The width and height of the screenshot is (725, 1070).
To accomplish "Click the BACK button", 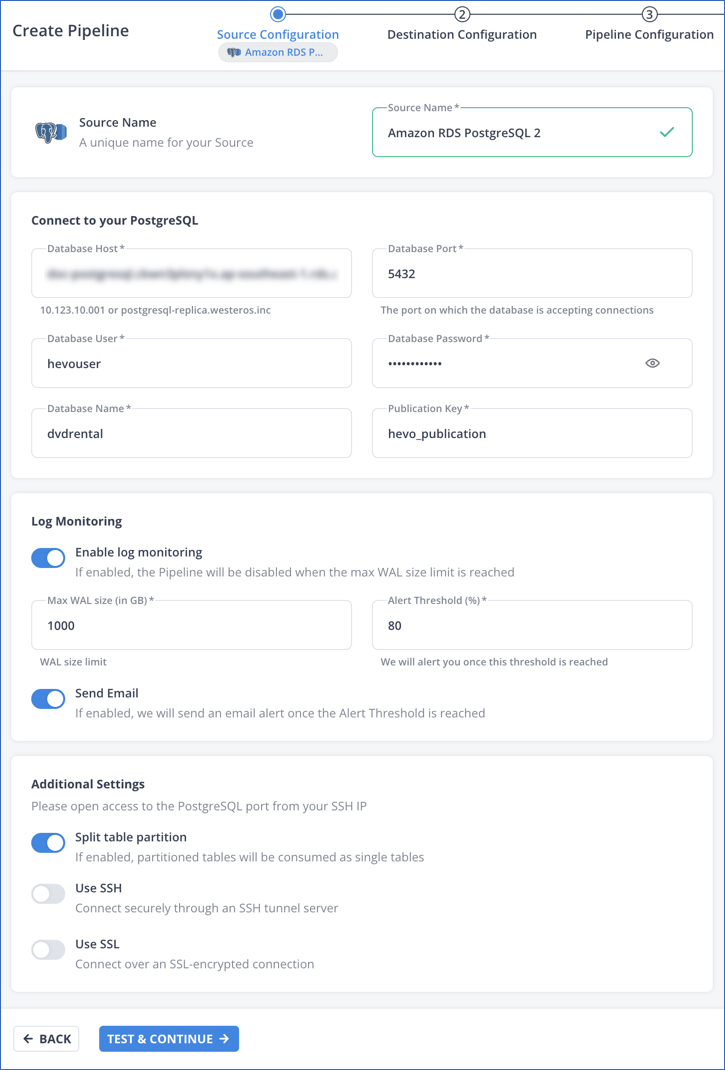I will (46, 1038).
